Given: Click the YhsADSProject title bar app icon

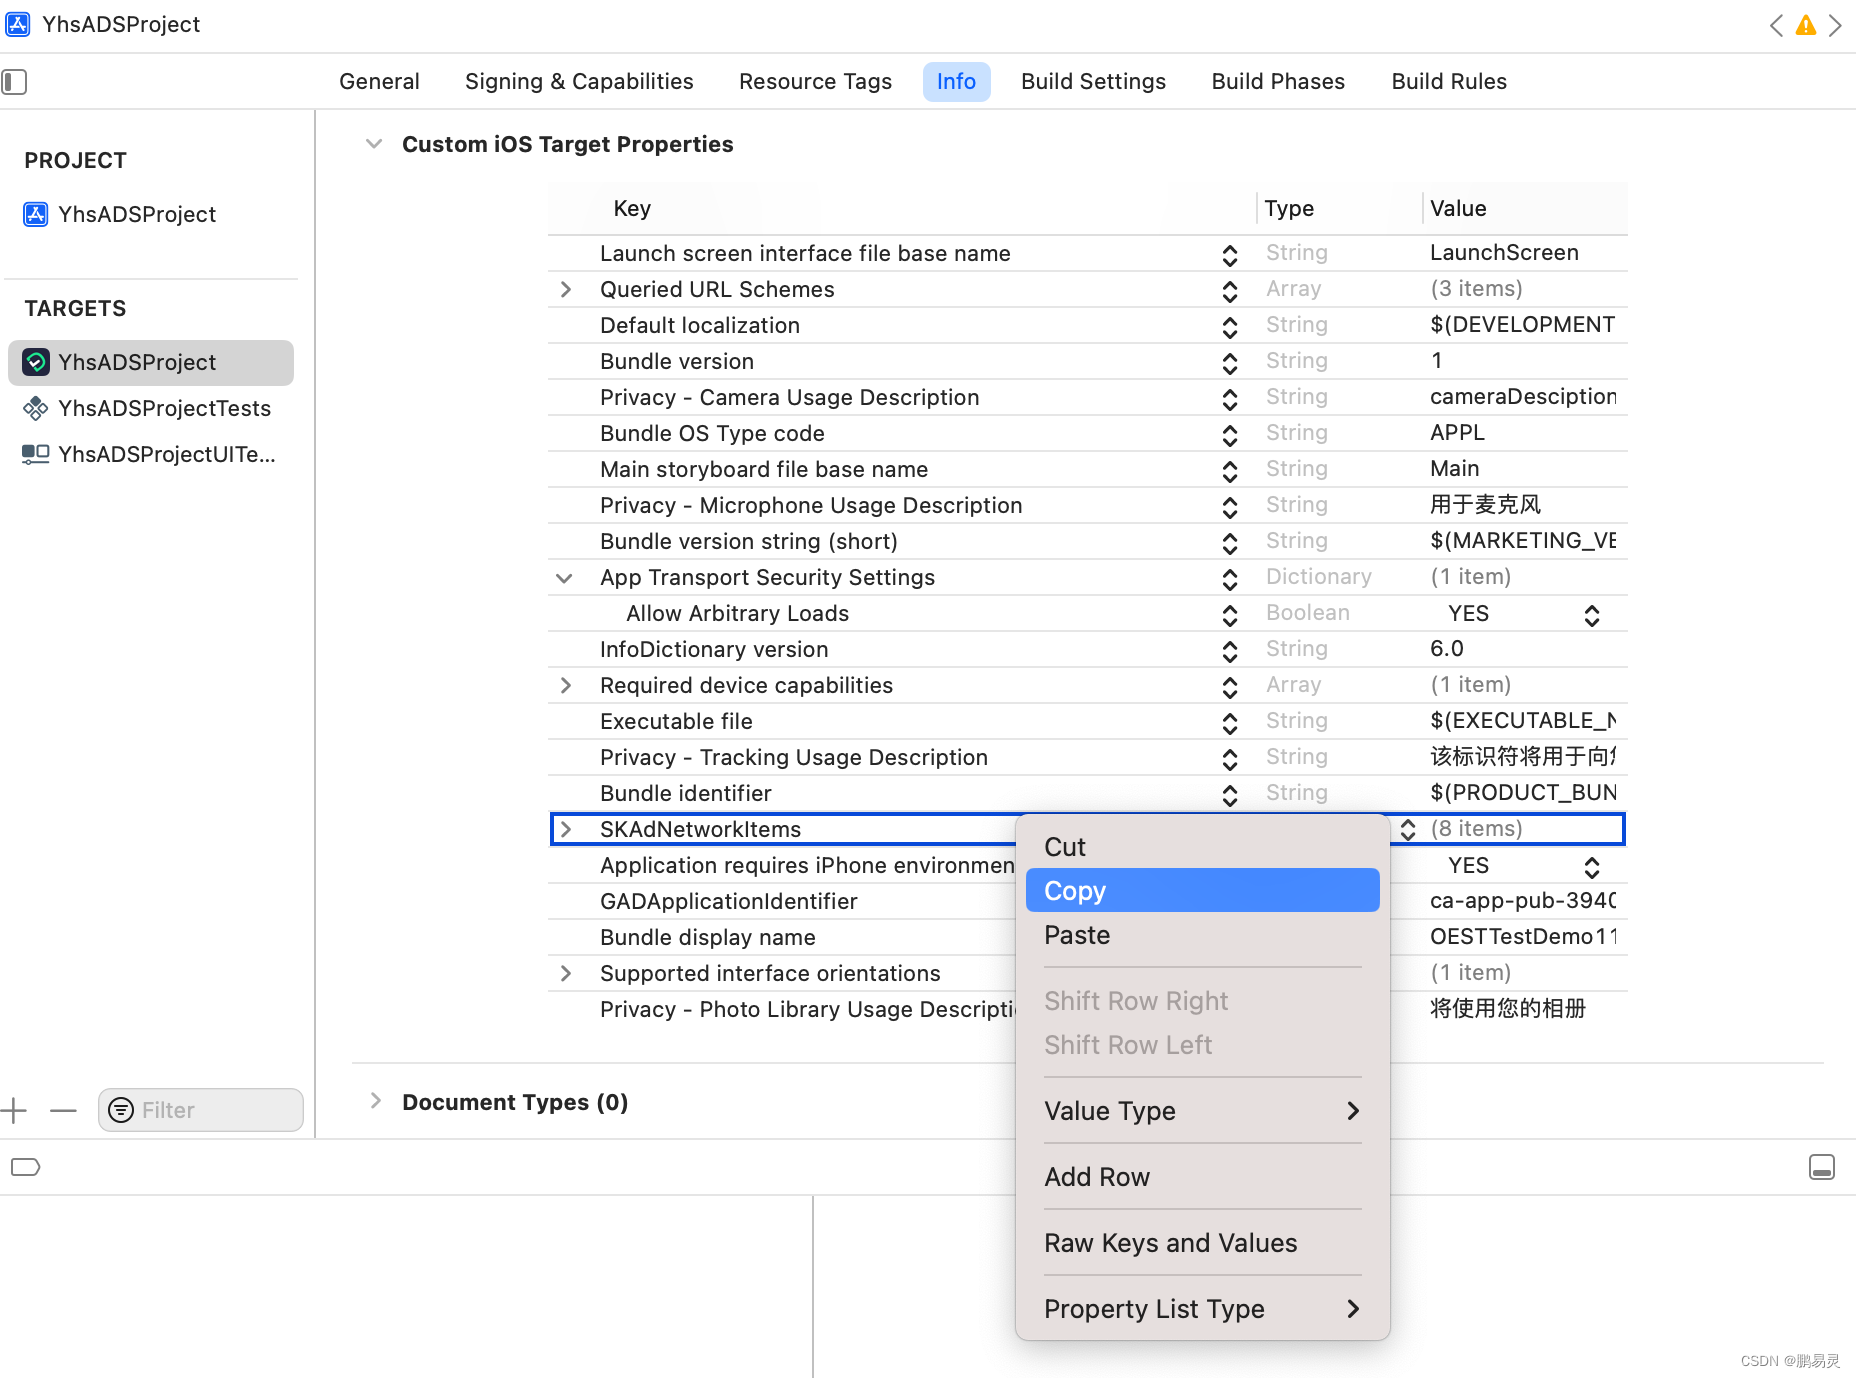Looking at the screenshot, I should (x=18, y=24).
